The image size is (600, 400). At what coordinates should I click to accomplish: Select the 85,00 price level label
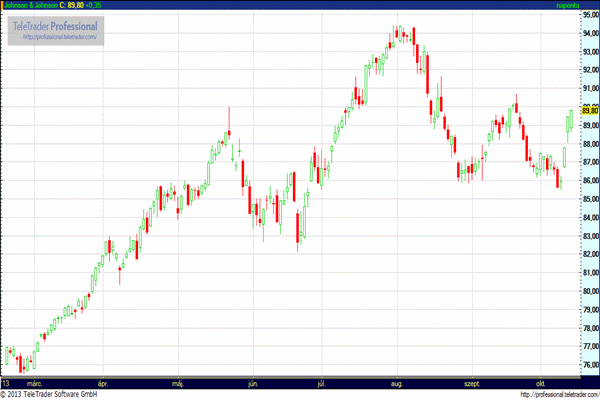589,199
